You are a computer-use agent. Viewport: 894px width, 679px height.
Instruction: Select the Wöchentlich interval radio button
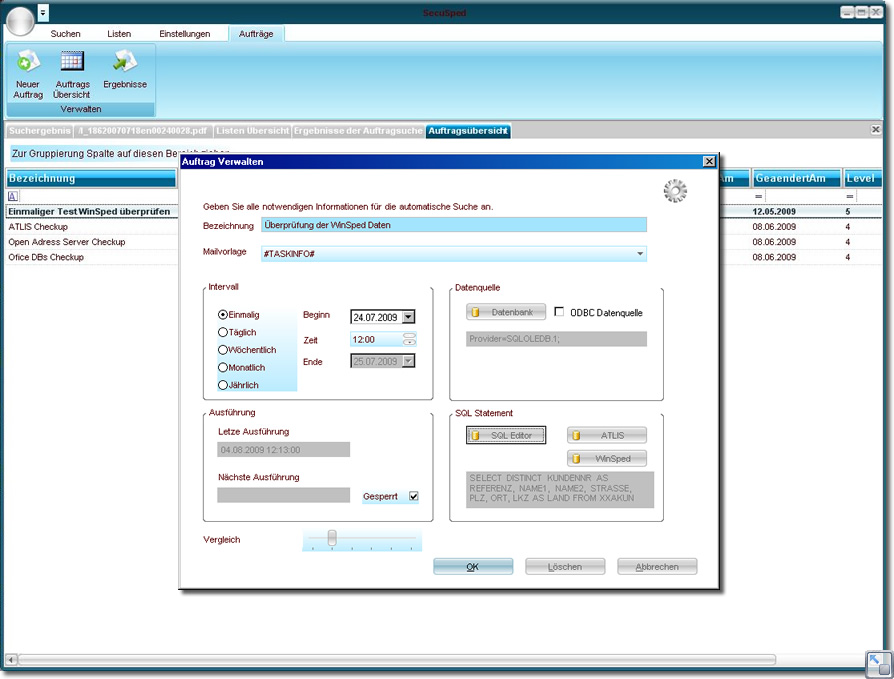tap(223, 350)
